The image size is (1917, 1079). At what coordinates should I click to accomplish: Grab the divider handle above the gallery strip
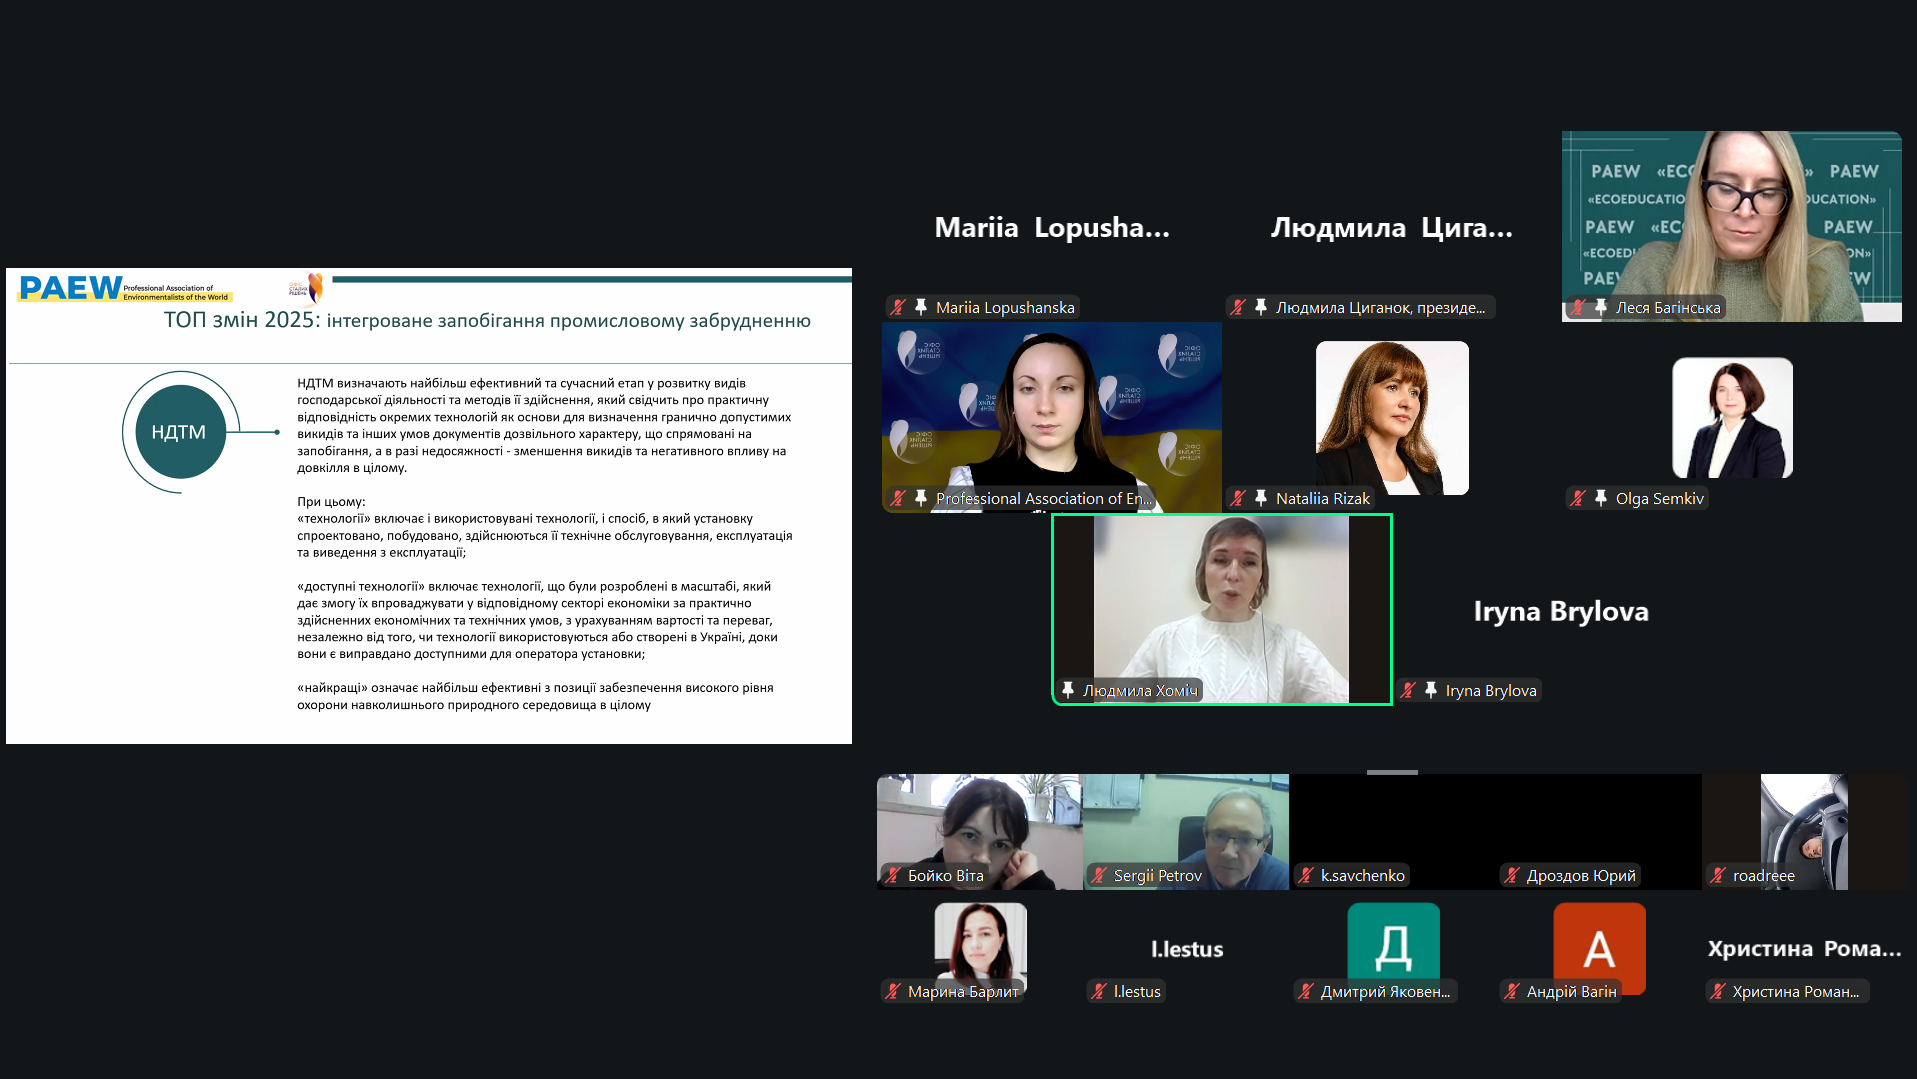[x=1392, y=772]
